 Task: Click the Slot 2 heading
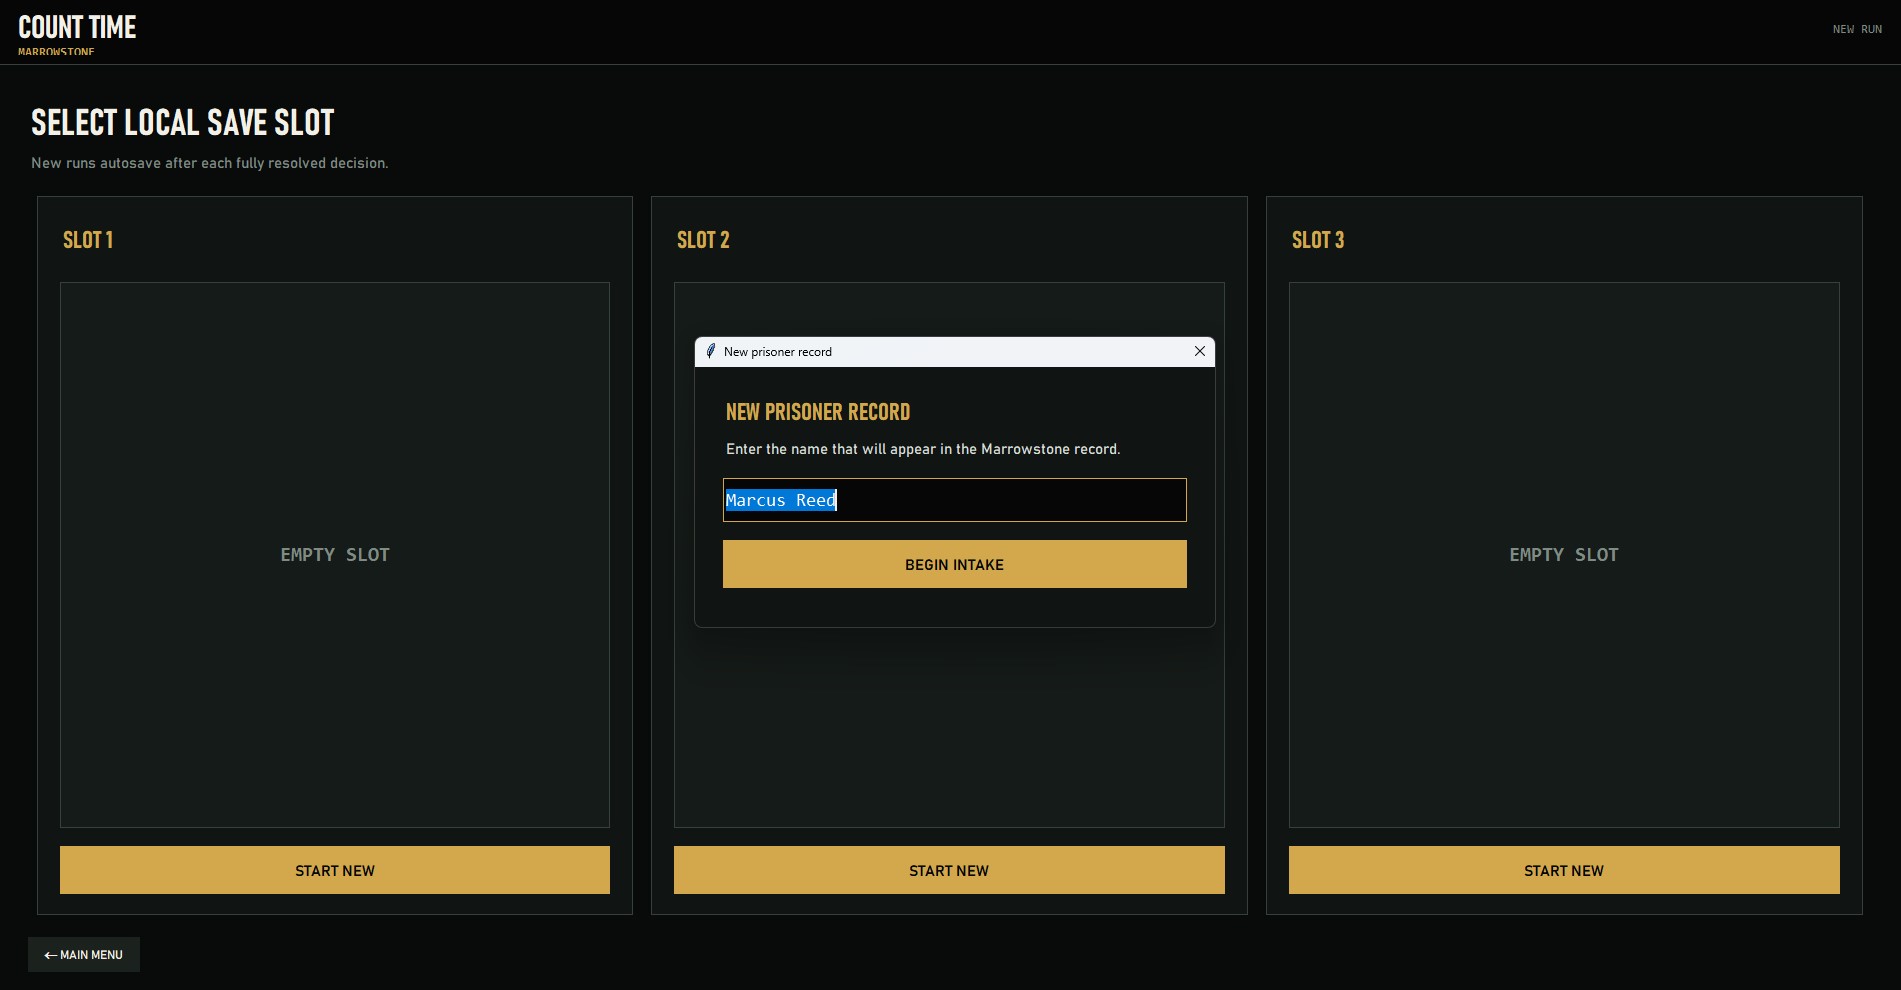pos(703,240)
